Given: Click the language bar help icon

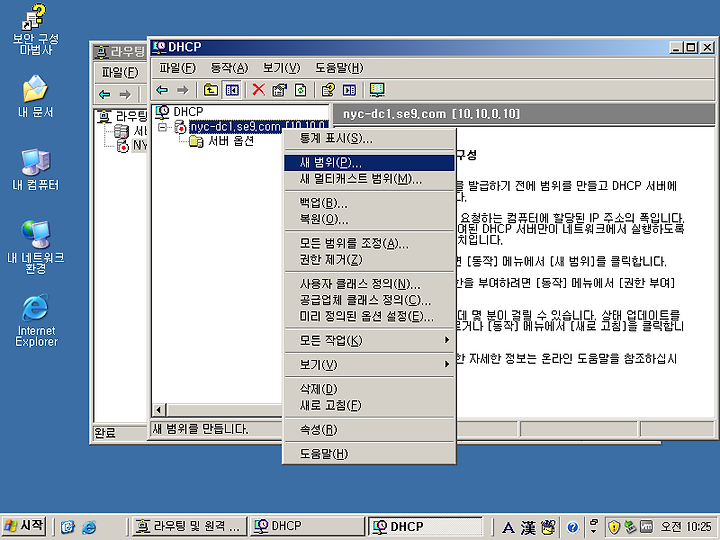Looking at the screenshot, I should click(x=572, y=527).
